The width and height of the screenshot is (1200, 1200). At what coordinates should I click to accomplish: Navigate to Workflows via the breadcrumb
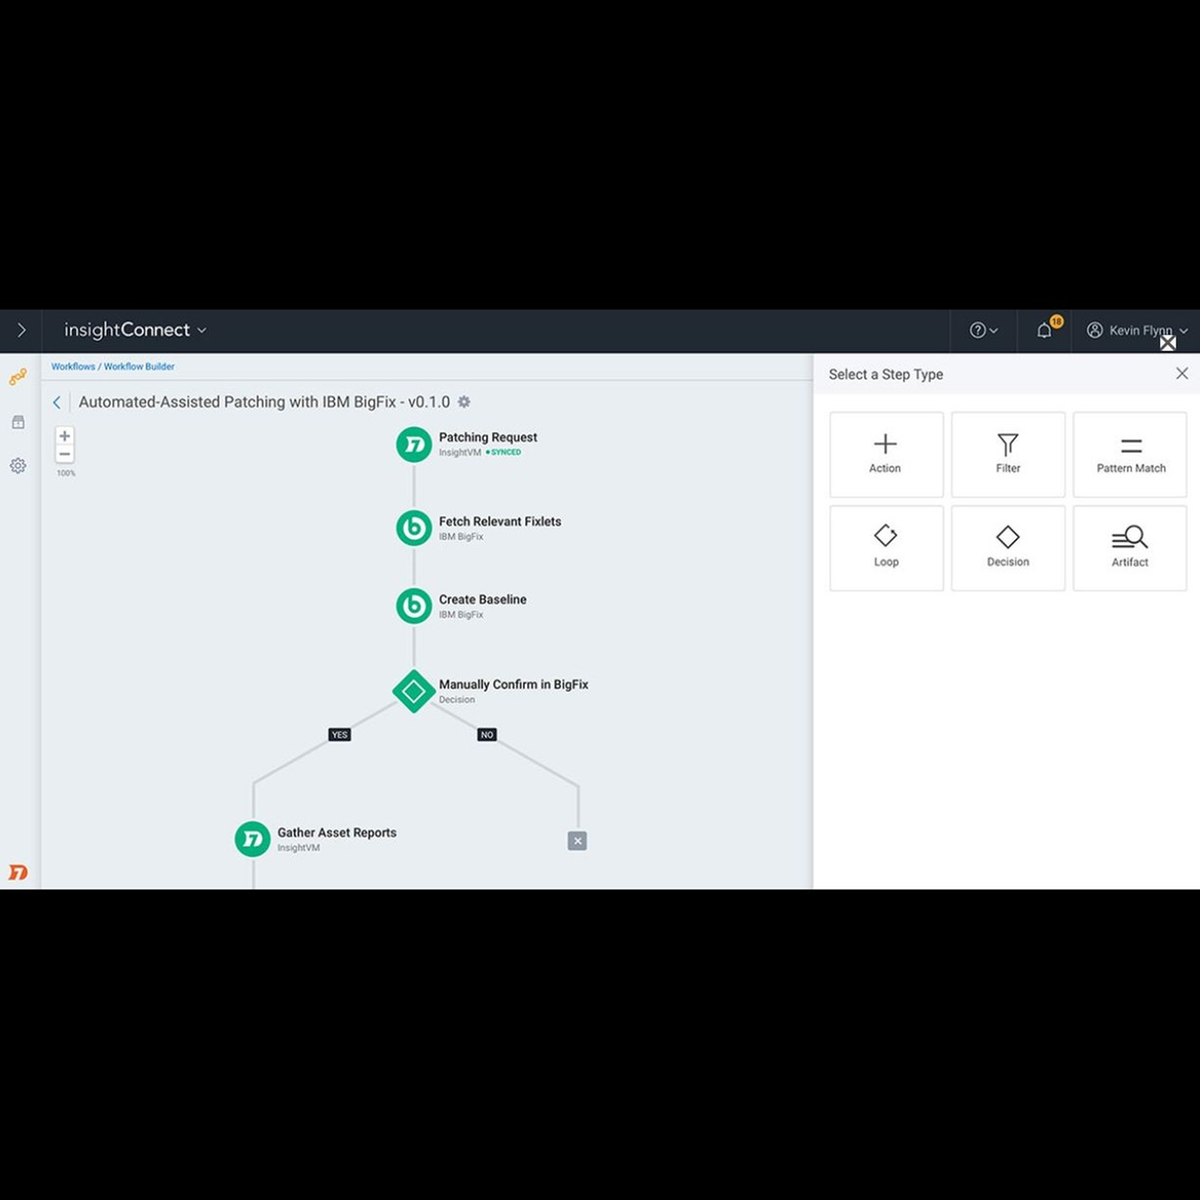72,366
